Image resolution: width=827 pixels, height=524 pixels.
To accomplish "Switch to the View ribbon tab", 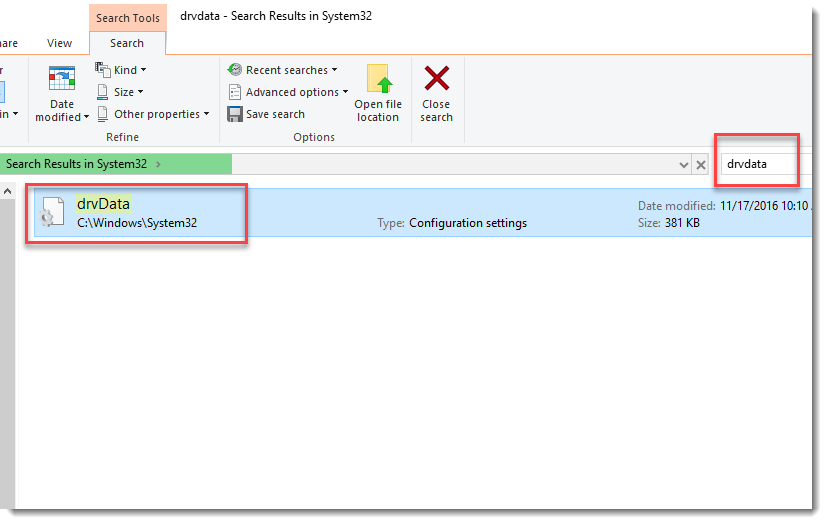I will tap(60, 43).
